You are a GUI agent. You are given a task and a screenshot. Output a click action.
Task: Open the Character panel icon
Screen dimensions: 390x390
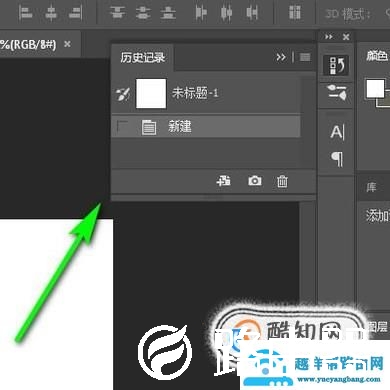[337, 132]
